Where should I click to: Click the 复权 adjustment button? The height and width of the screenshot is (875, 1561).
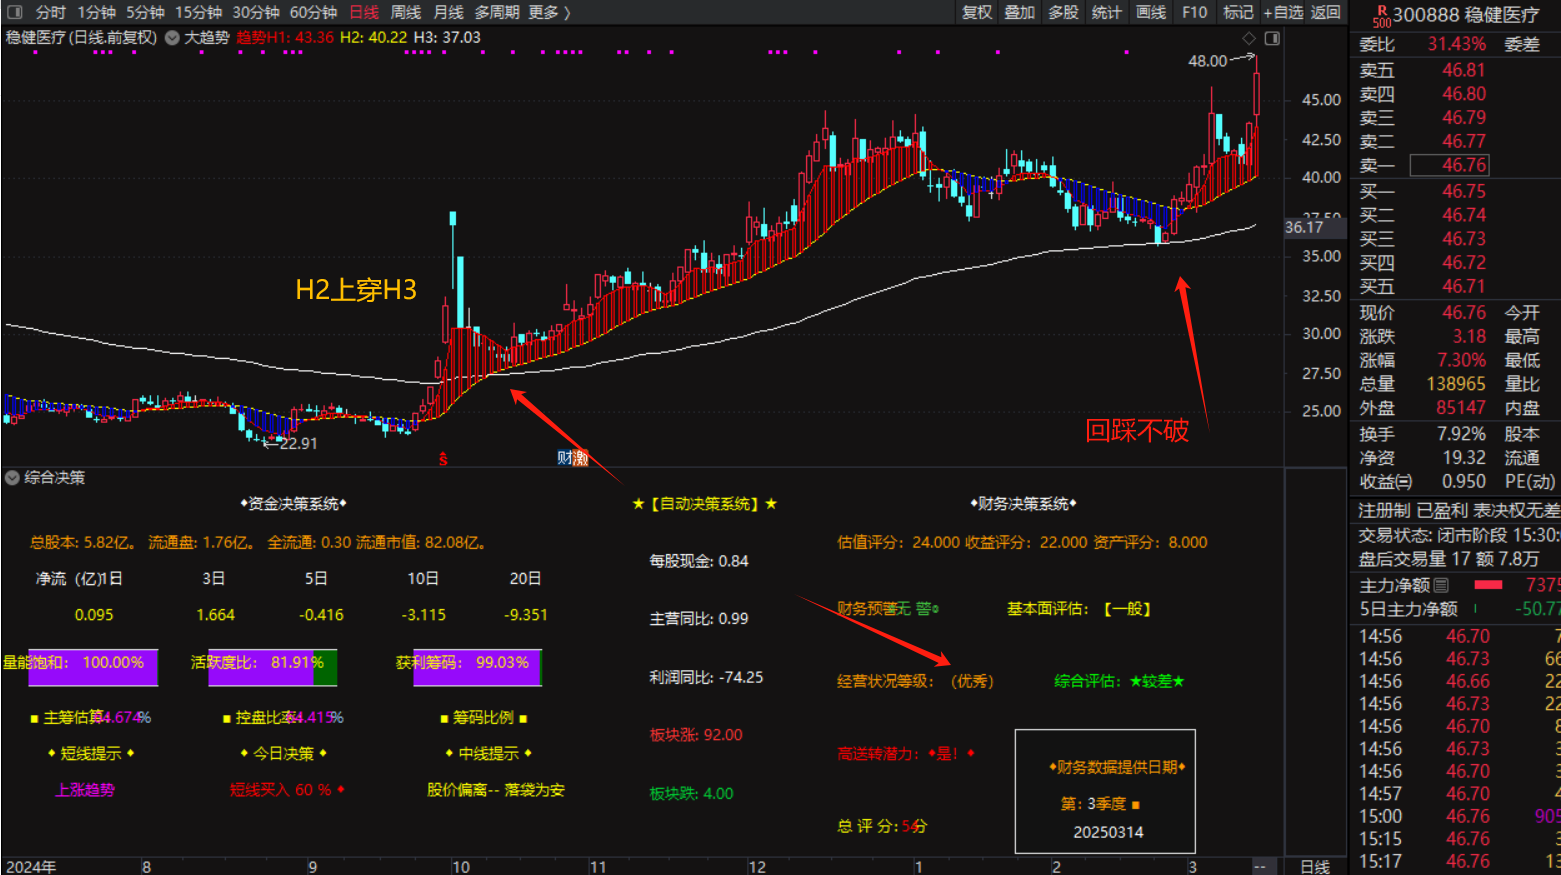click(977, 12)
